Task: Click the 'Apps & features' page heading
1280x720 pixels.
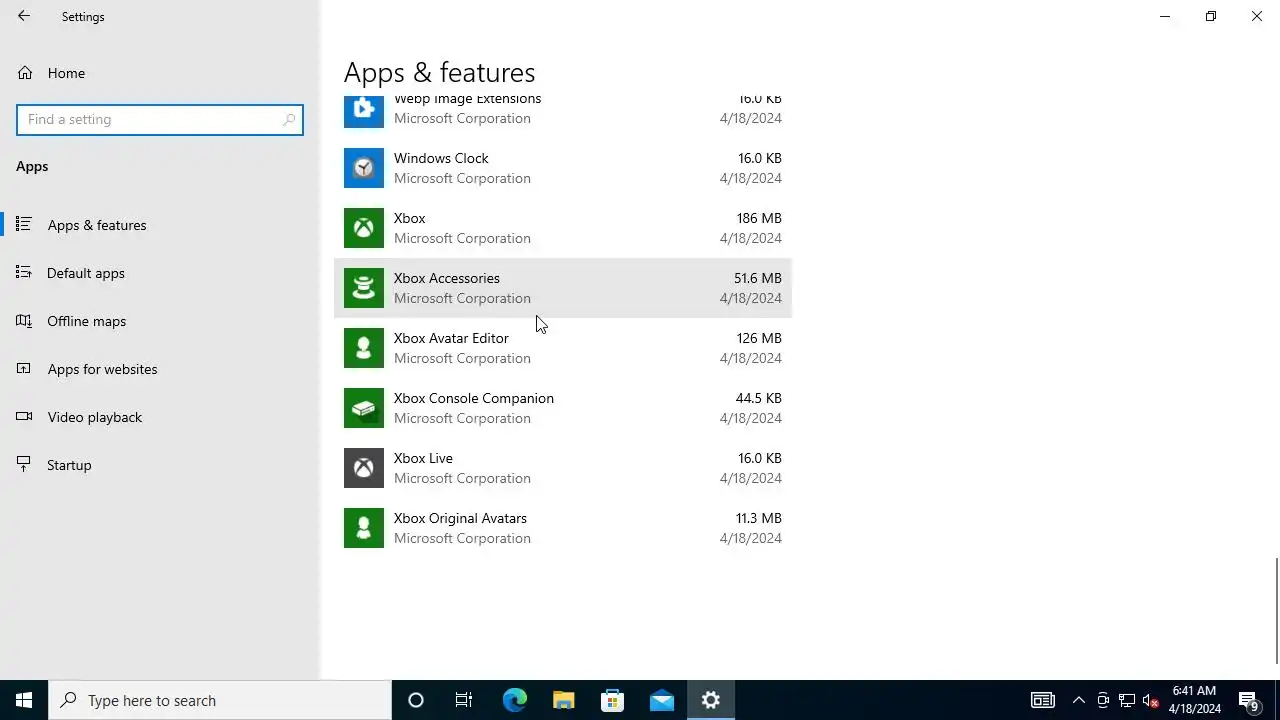Action: (x=440, y=72)
